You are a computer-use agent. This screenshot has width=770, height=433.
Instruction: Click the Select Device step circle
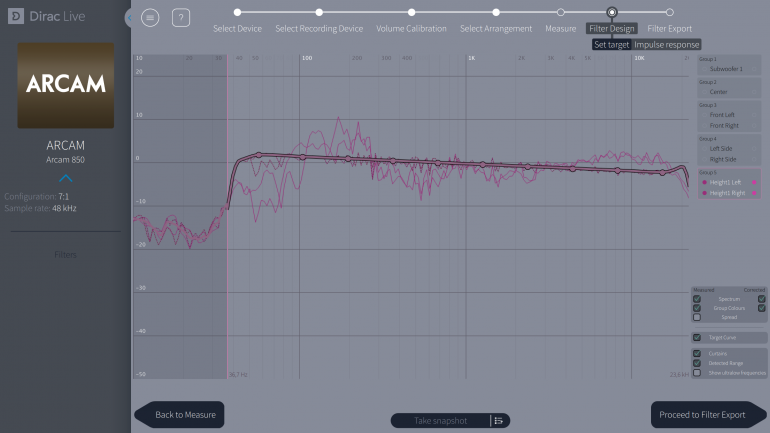237,12
